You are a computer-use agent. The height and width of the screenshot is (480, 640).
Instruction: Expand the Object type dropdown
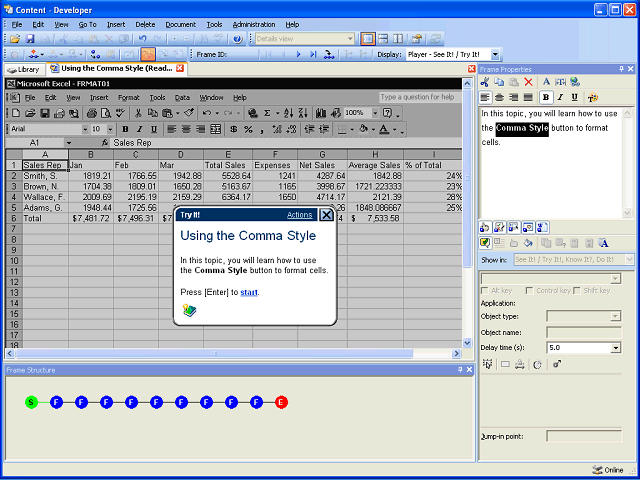coord(616,316)
